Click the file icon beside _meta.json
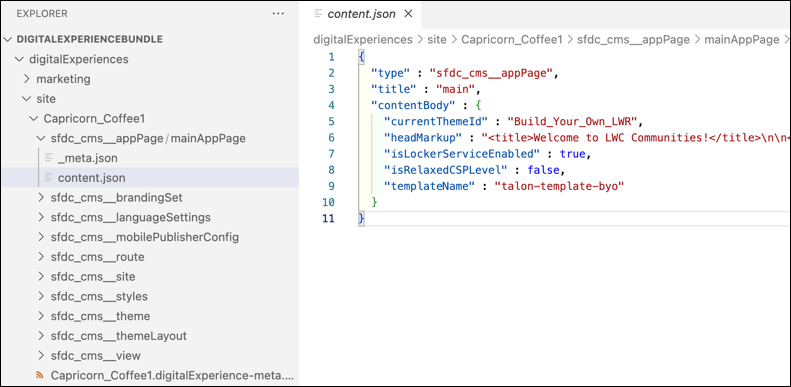 click(49, 158)
